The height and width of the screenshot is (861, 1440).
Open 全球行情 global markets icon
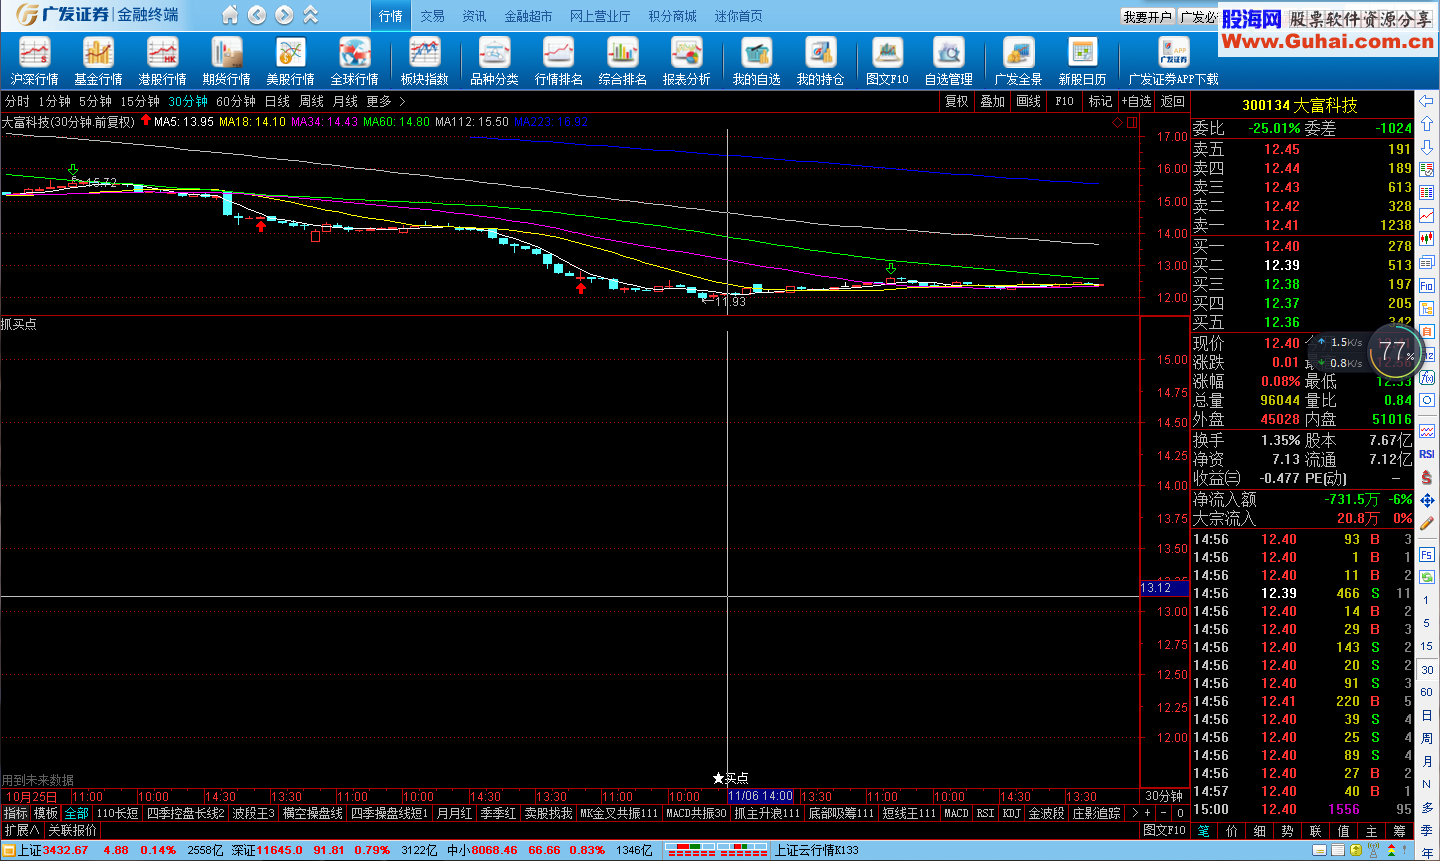354,61
